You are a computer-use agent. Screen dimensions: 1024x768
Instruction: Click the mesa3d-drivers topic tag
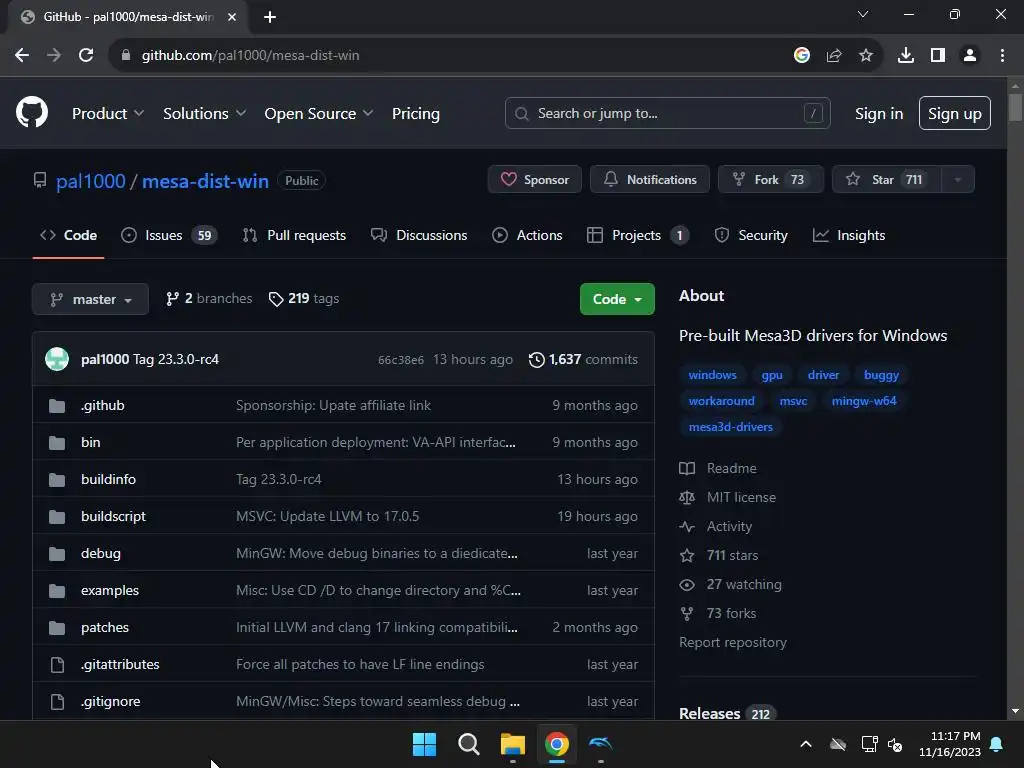(x=730, y=427)
